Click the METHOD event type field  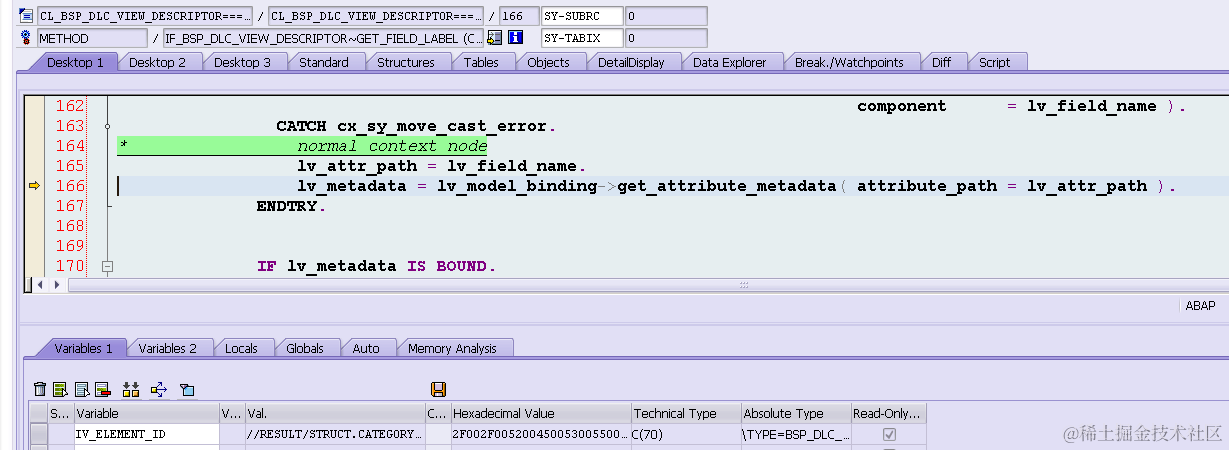point(92,38)
